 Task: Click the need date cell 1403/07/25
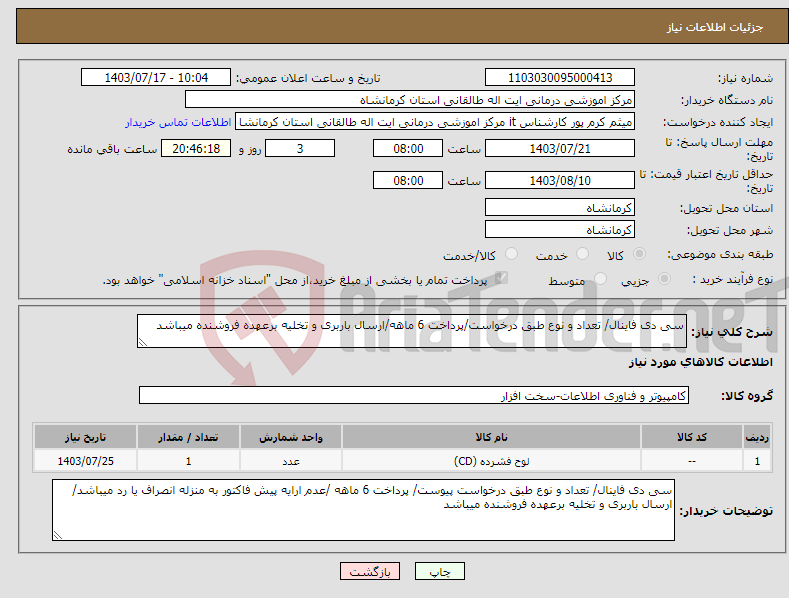(86, 461)
